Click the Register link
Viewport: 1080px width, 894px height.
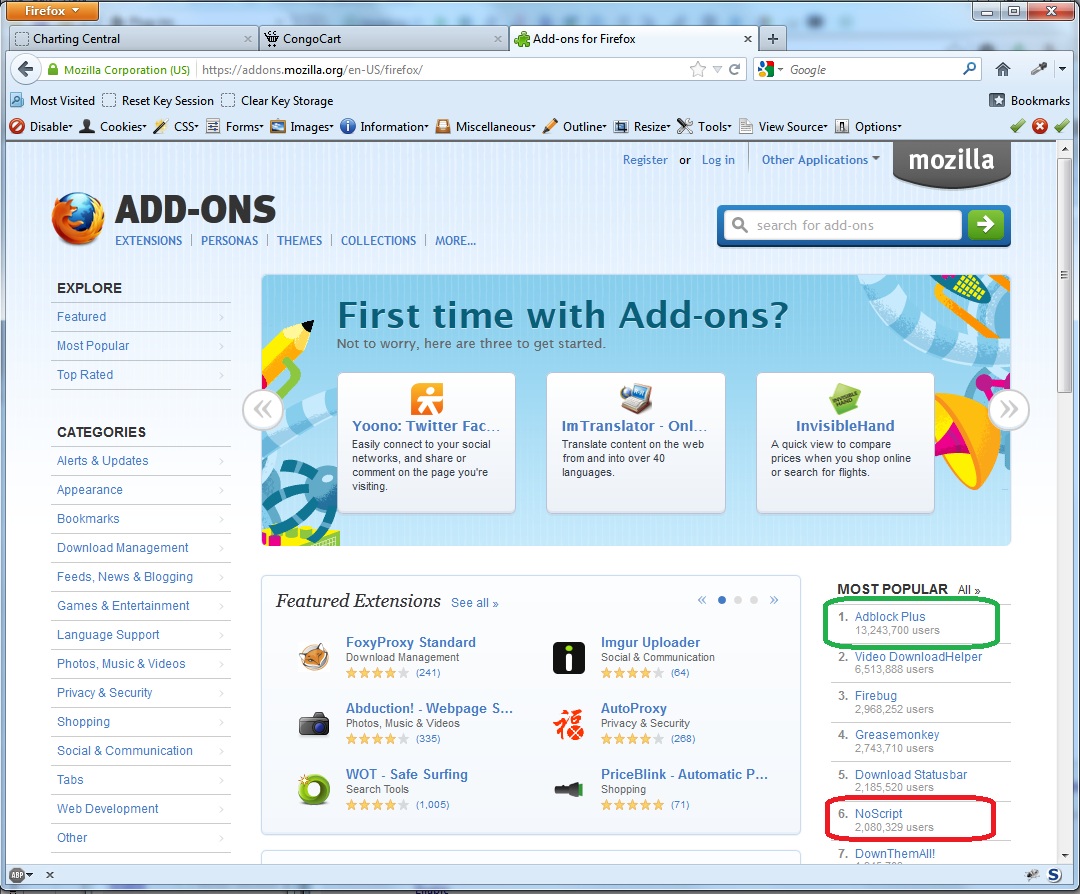point(645,160)
